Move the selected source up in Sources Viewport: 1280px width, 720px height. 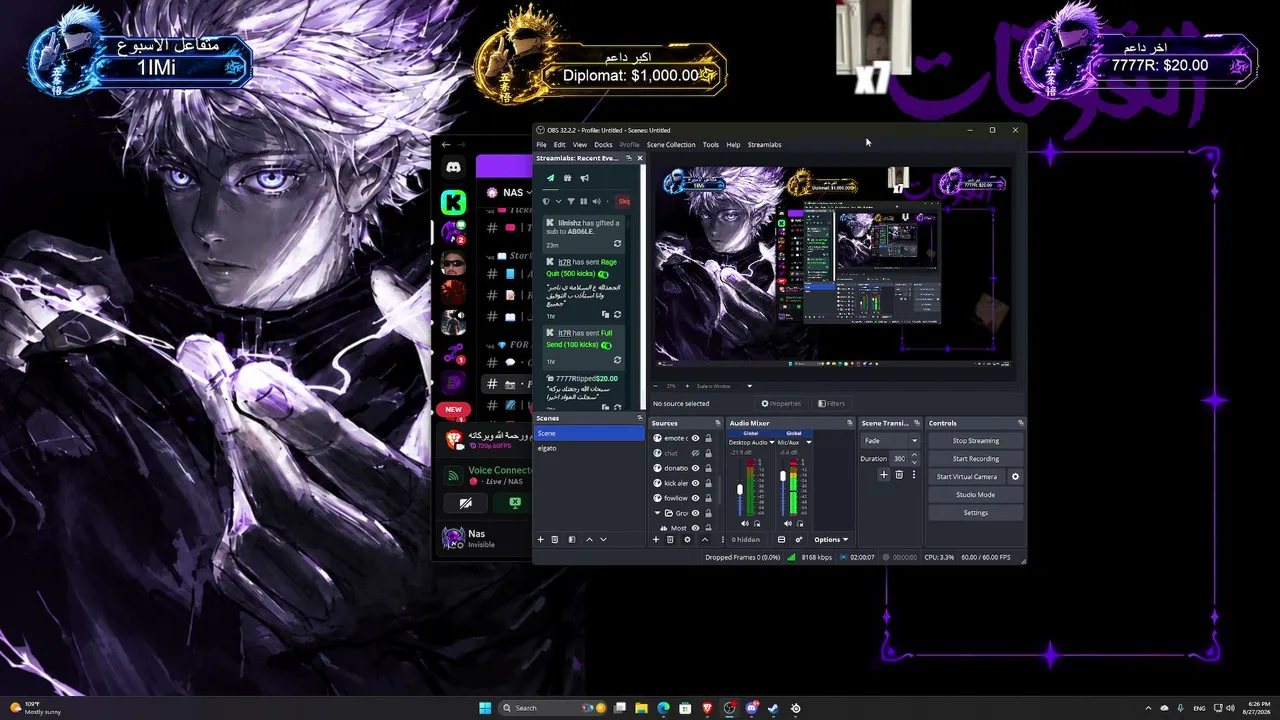pyautogui.click(x=704, y=539)
